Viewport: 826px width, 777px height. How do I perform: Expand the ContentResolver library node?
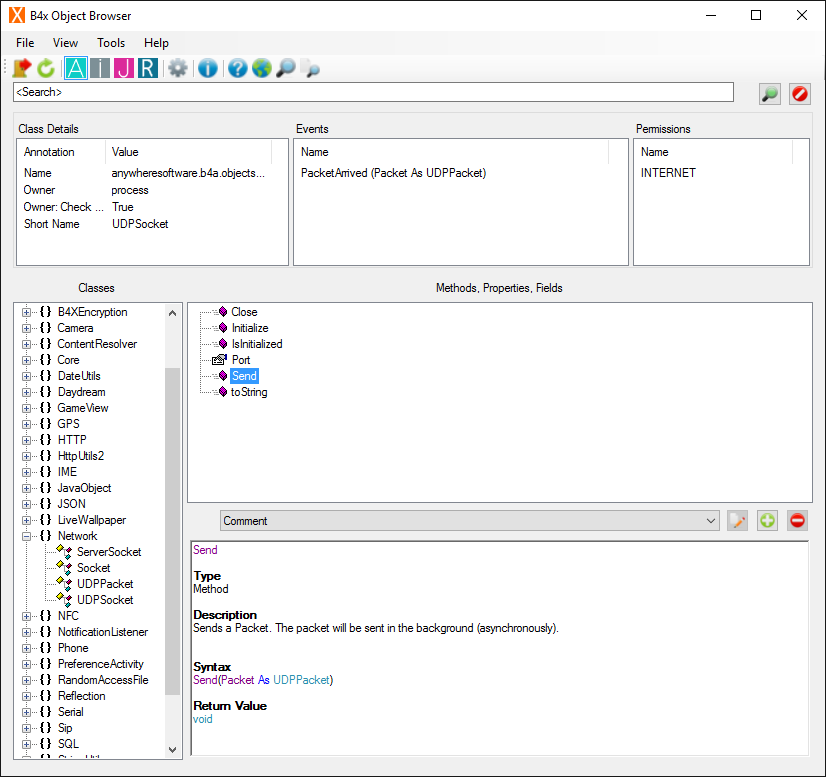click(x=26, y=345)
